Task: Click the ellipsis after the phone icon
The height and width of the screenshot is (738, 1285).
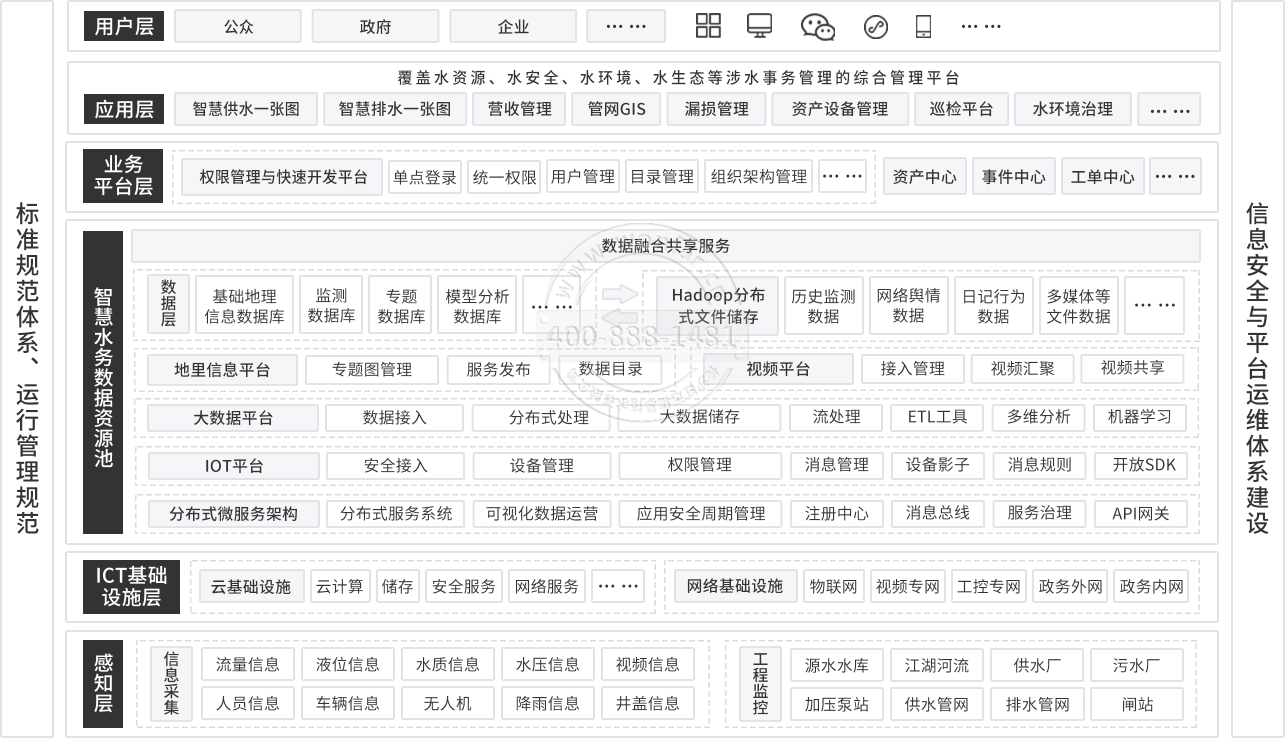Action: (x=980, y=27)
